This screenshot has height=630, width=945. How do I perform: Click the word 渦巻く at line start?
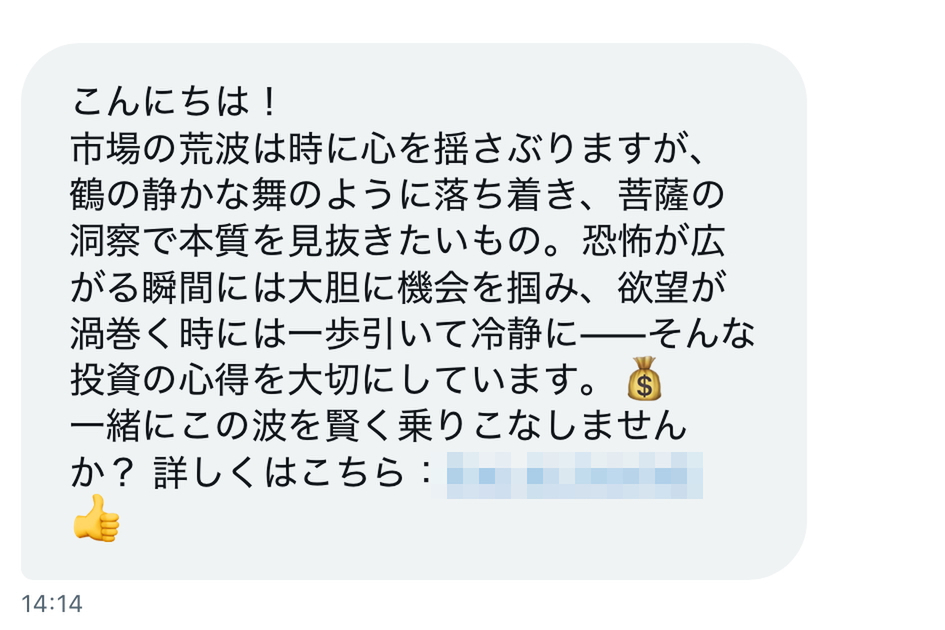coord(124,334)
